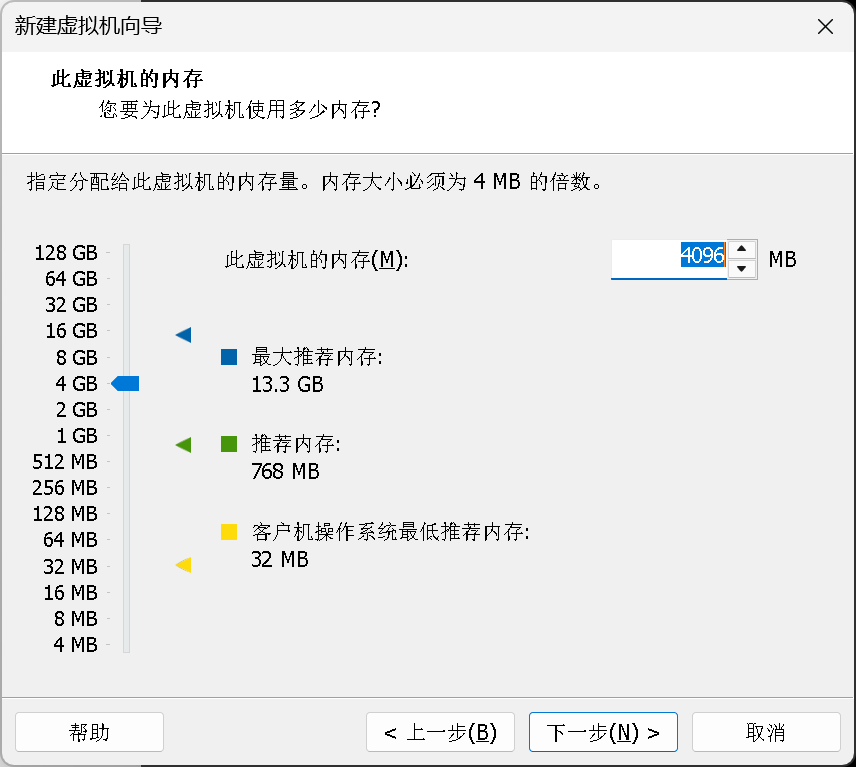Select the 128 GB mark on scale

pyautogui.click(x=66, y=252)
